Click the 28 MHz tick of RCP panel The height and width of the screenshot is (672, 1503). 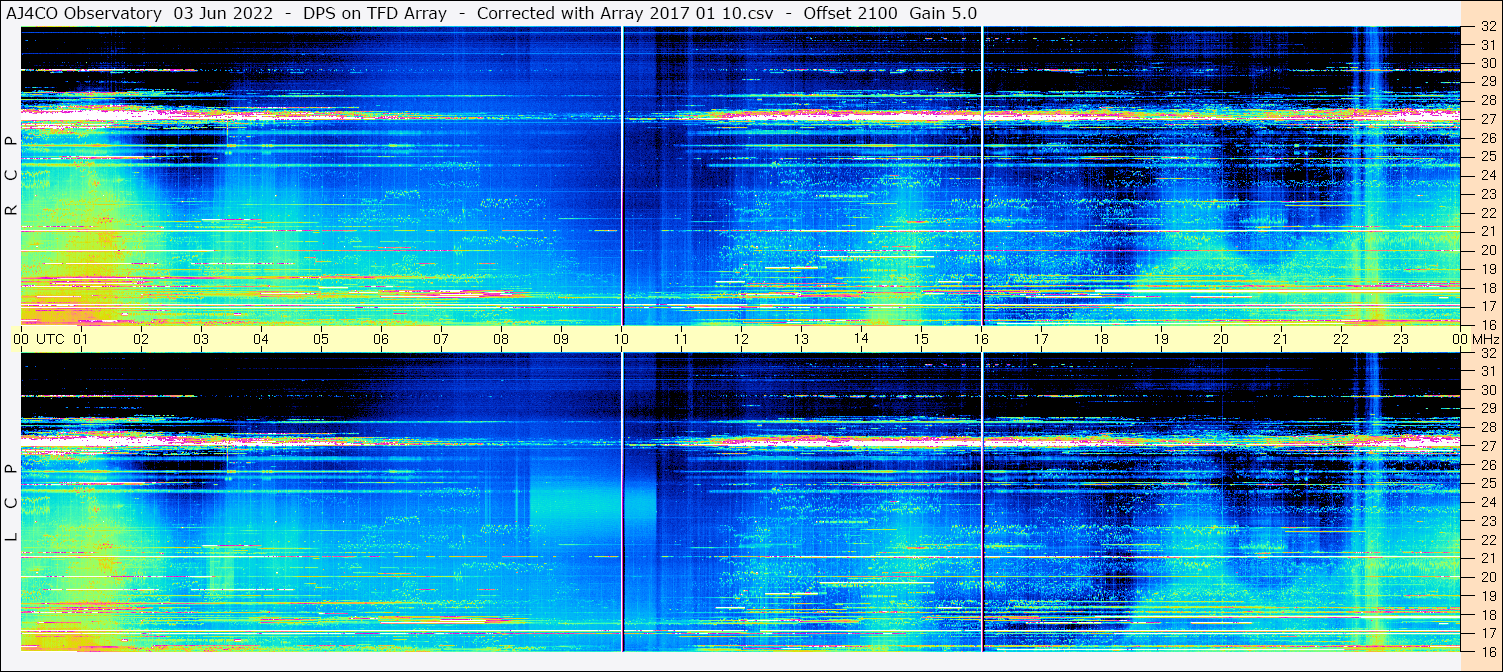point(1487,100)
